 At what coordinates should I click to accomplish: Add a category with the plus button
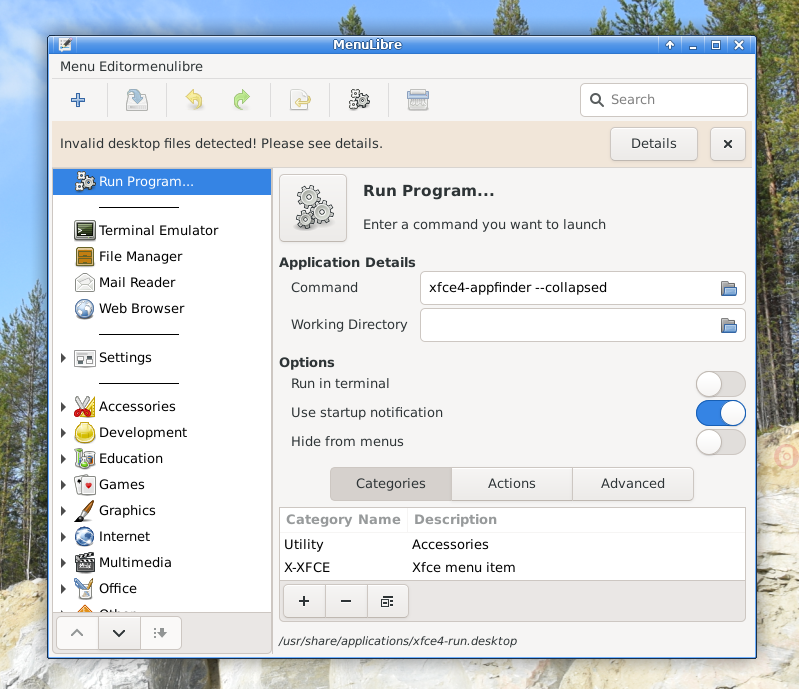coord(304,601)
